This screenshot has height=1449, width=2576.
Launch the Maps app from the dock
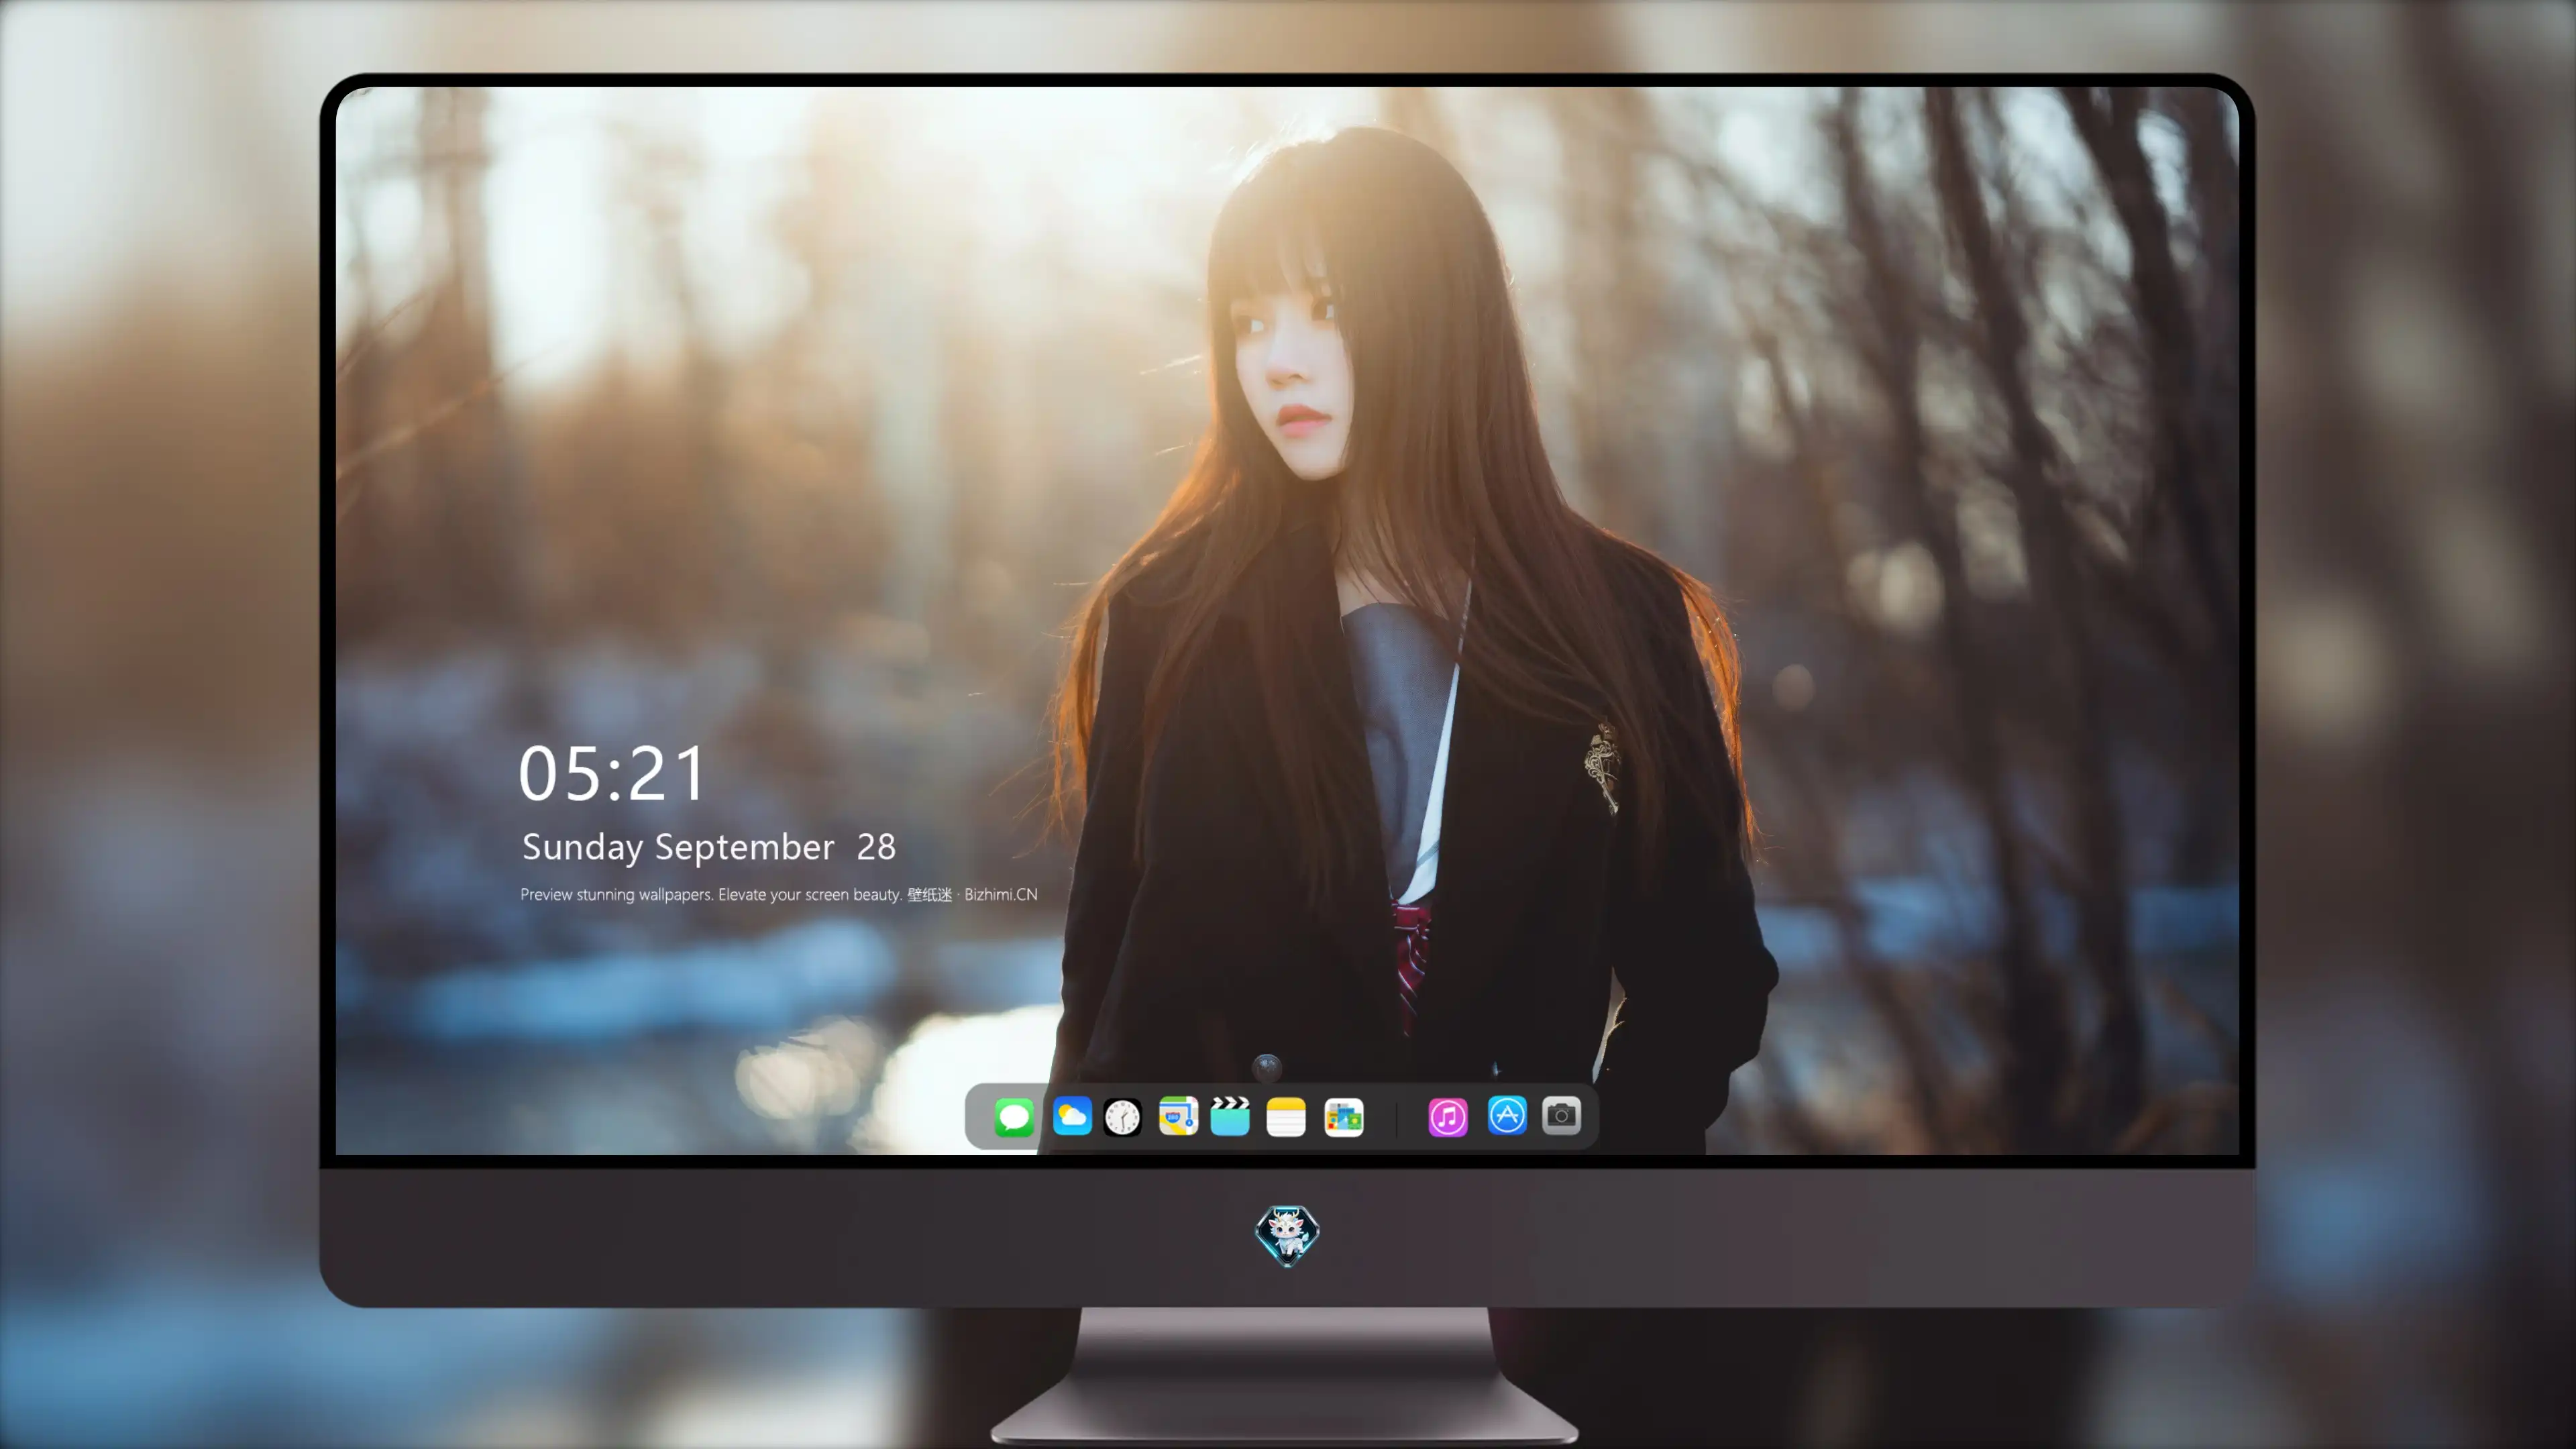[x=1178, y=1116]
